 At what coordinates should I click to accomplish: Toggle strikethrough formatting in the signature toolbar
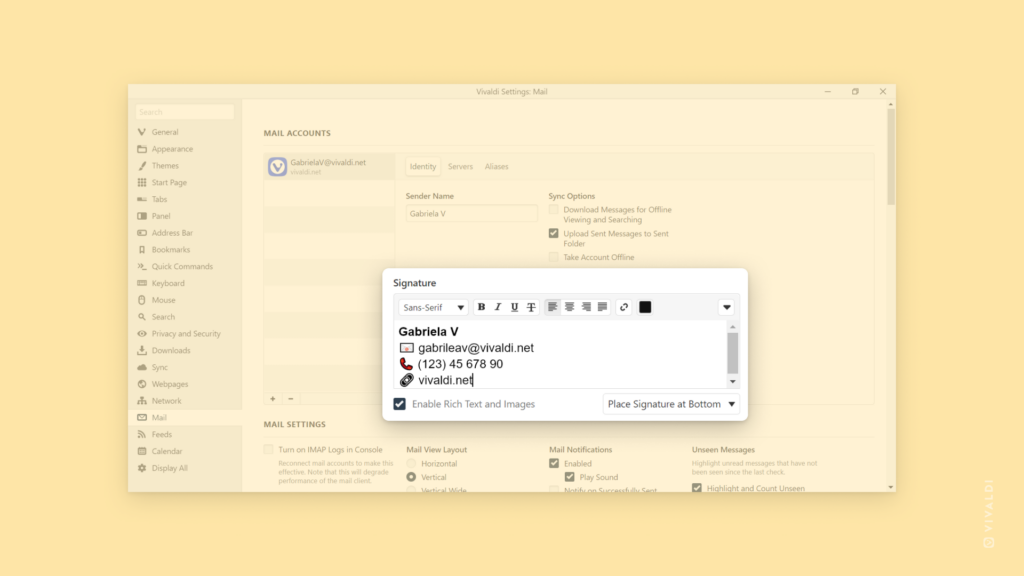tap(531, 307)
